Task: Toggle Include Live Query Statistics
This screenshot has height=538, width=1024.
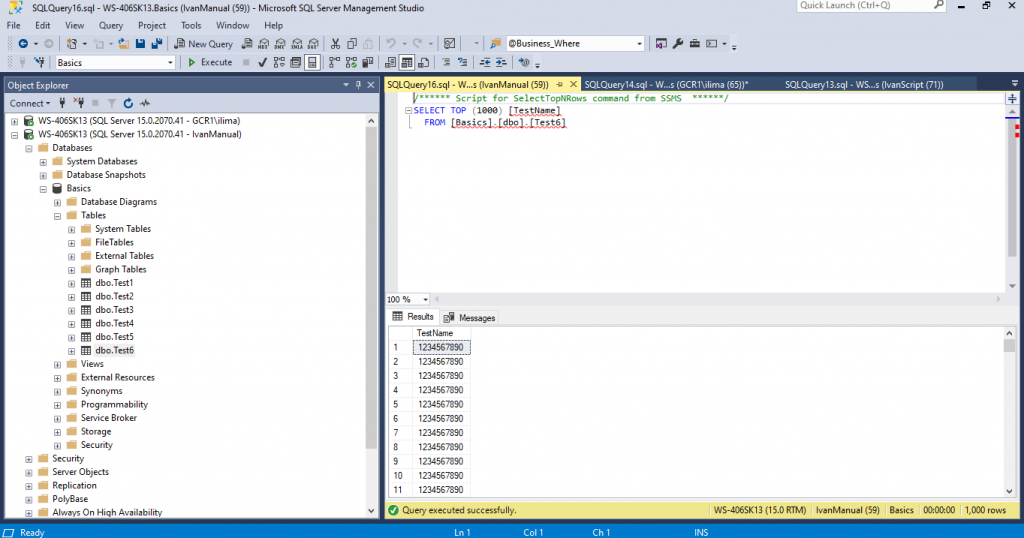Action: pyautogui.click(x=351, y=63)
